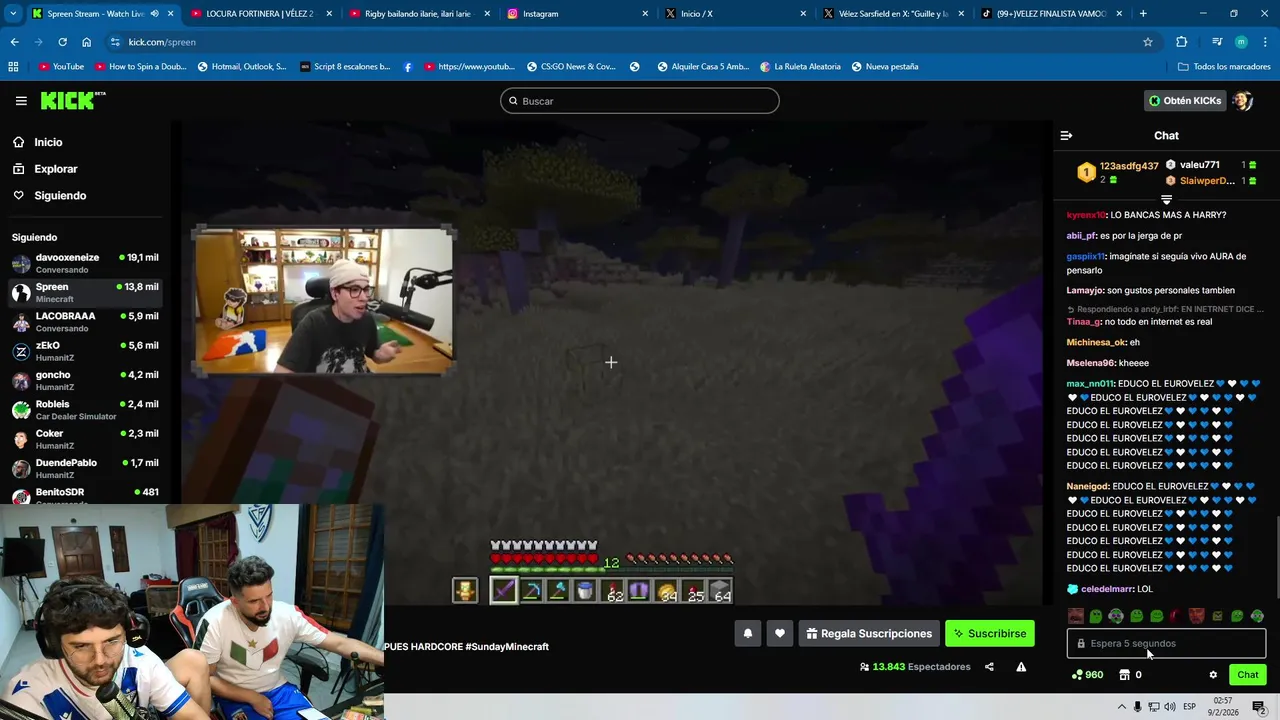Bookmark this page with star icon
1280x720 pixels.
[1148, 42]
